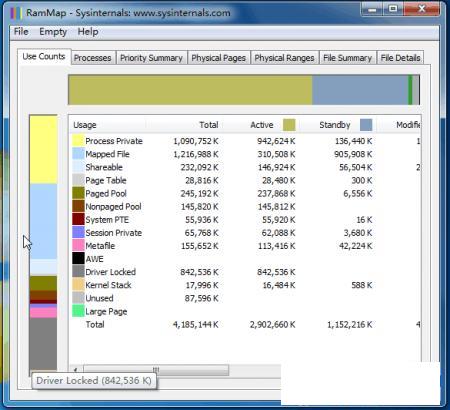Select the Shareable row label
The width and height of the screenshot is (450, 410).
pos(104,167)
